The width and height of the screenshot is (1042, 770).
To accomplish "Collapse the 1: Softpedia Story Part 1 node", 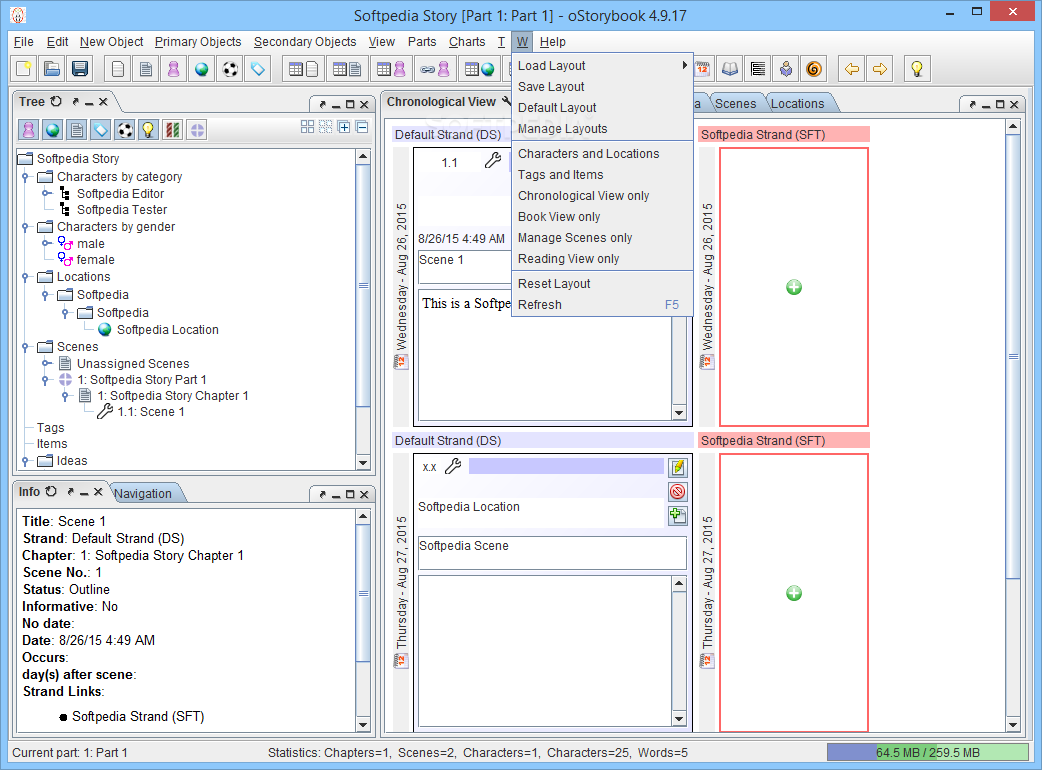I will [x=45, y=379].
